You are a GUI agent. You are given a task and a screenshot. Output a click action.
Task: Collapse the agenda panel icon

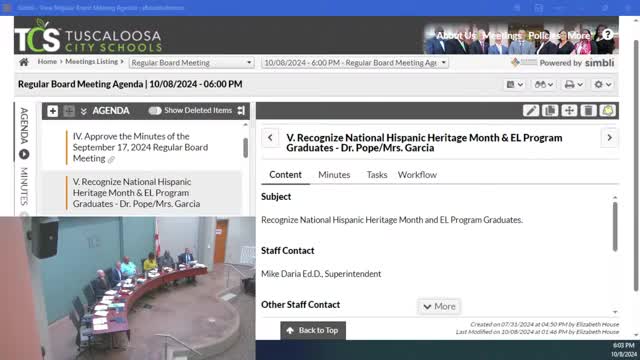click(x=241, y=110)
